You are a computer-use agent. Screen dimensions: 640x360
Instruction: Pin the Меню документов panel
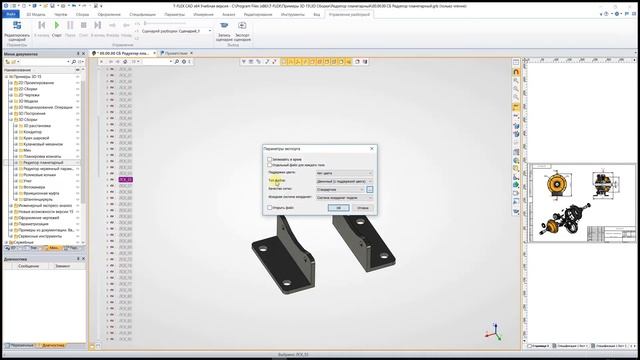pos(78,53)
